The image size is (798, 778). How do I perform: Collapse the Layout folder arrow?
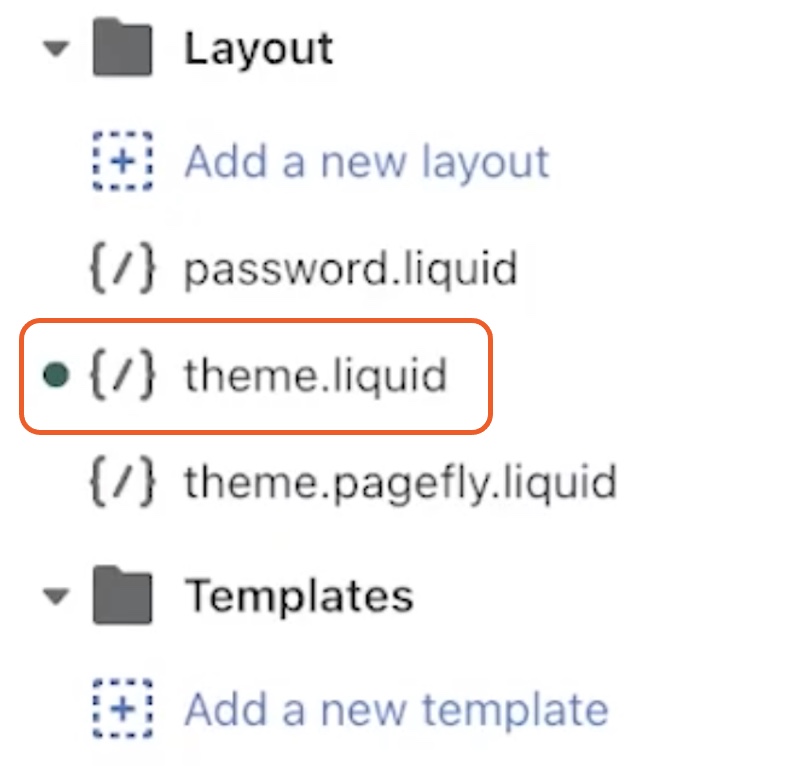[56, 49]
